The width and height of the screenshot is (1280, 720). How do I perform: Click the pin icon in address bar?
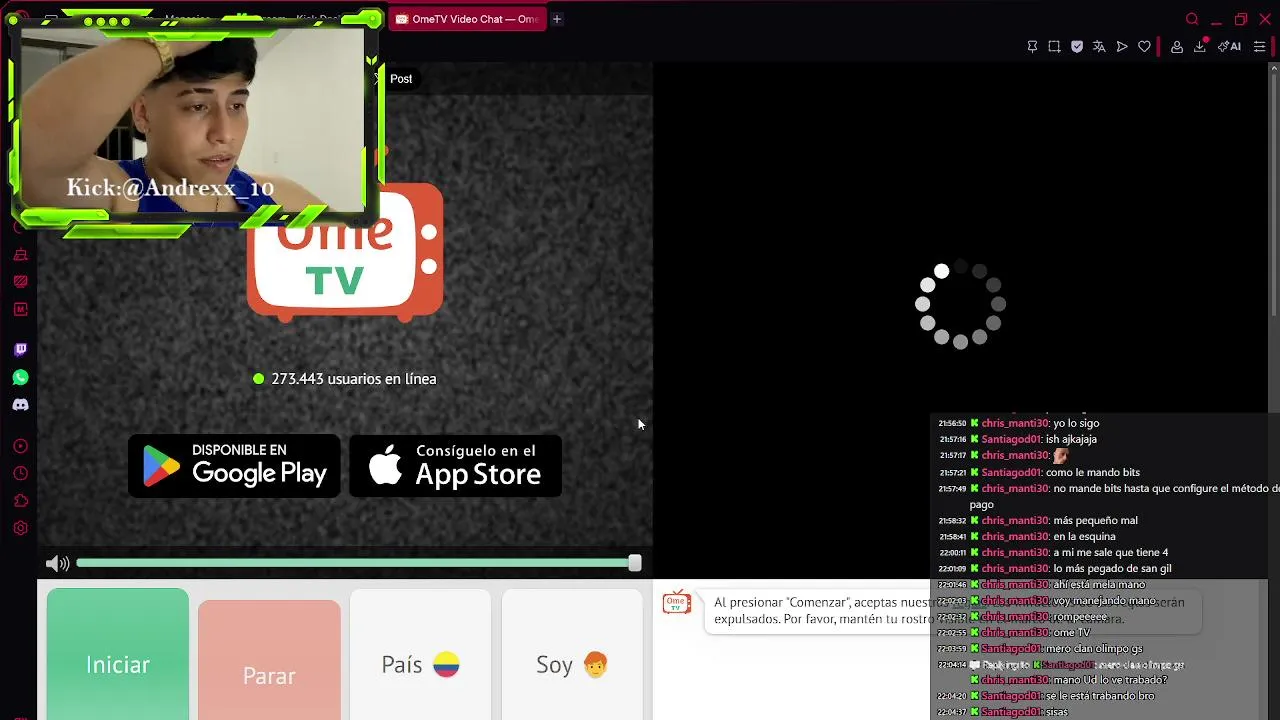tap(1032, 46)
